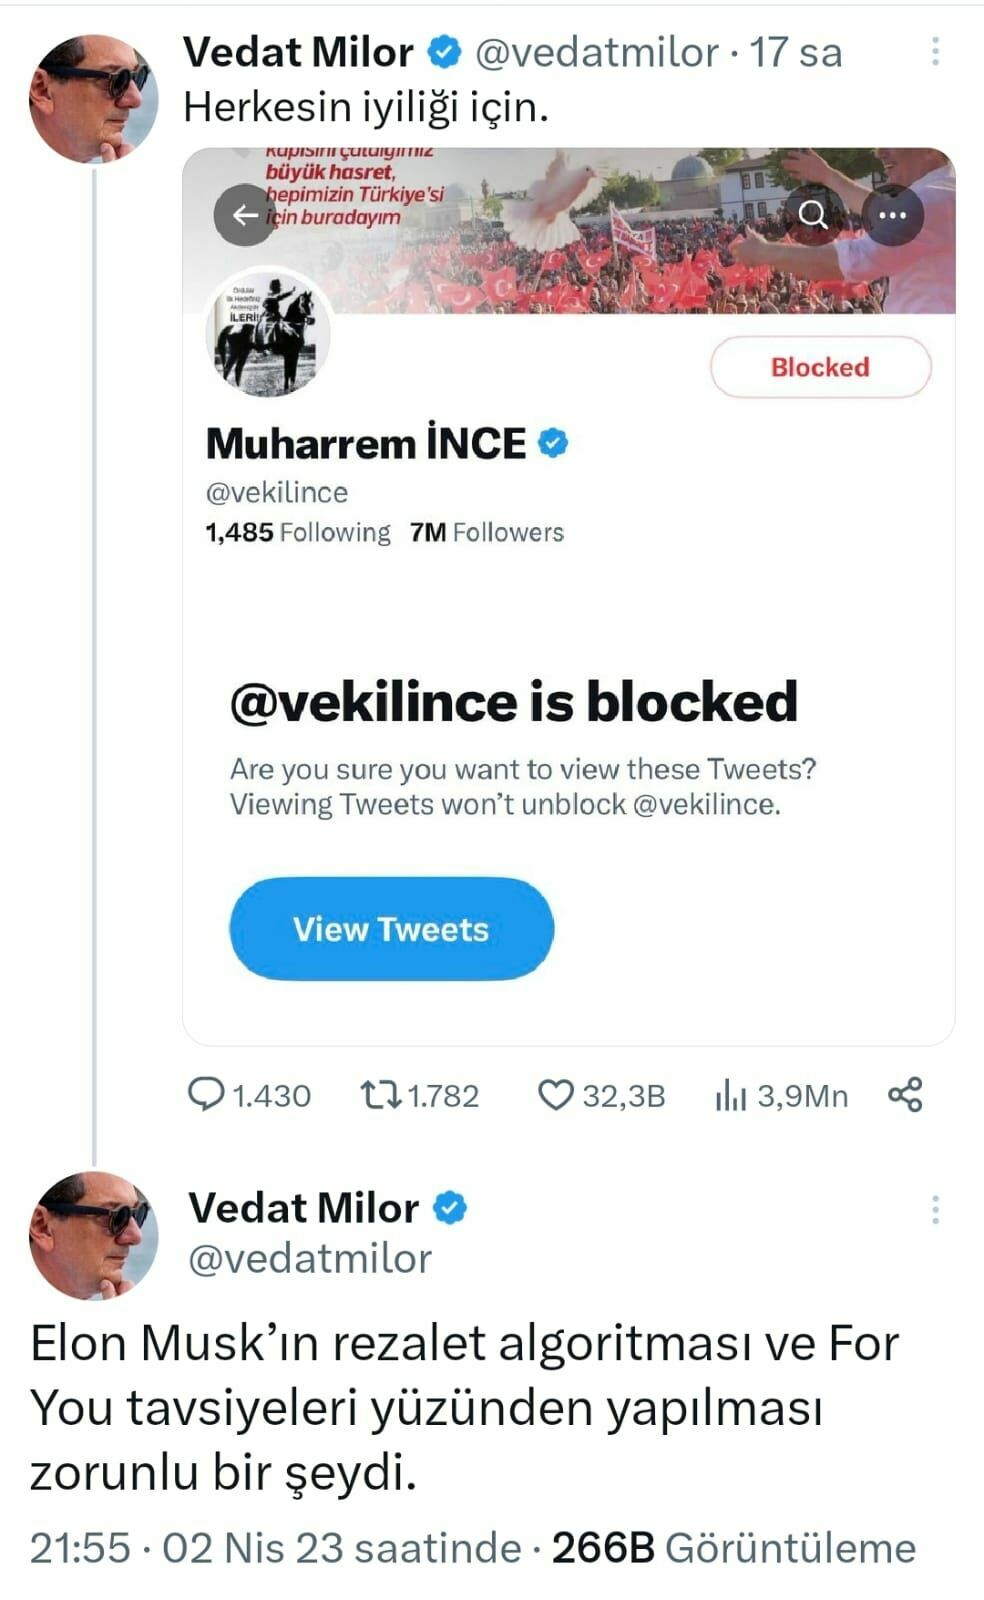Open the three-dot menu on the top tweet
Image resolution: width=984 pixels, height=1600 pixels.
coord(934,50)
